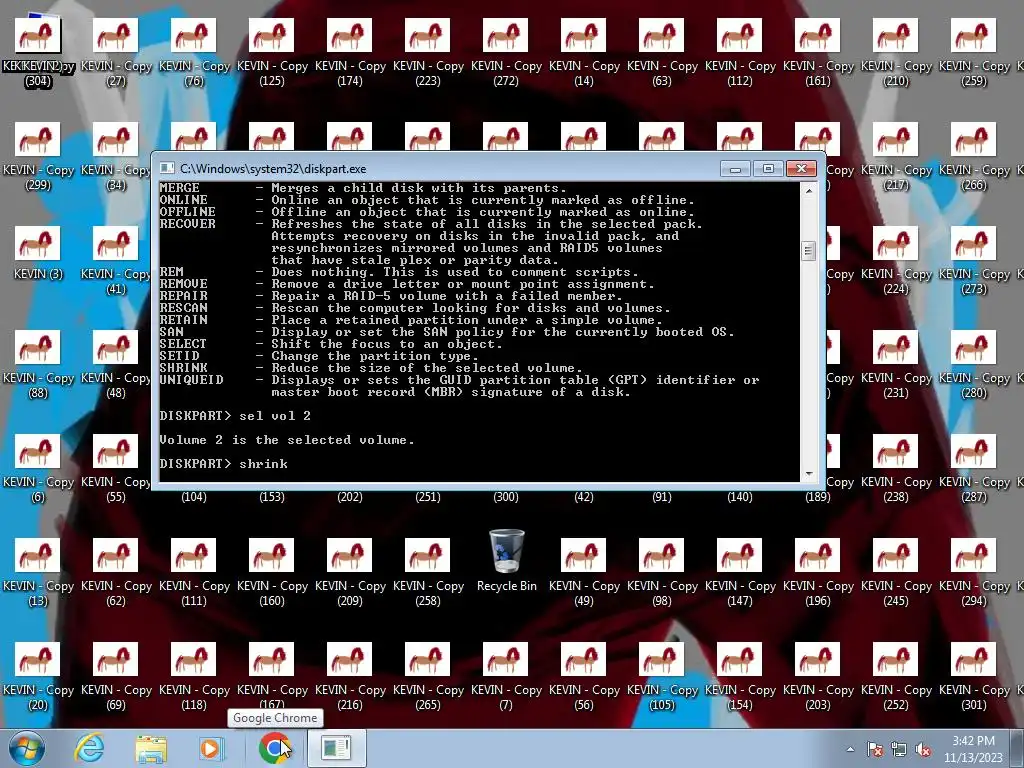Screen dimensions: 1024x768
Task: Select KEVIN - Copy (231) desktop icon
Action: 896,364
